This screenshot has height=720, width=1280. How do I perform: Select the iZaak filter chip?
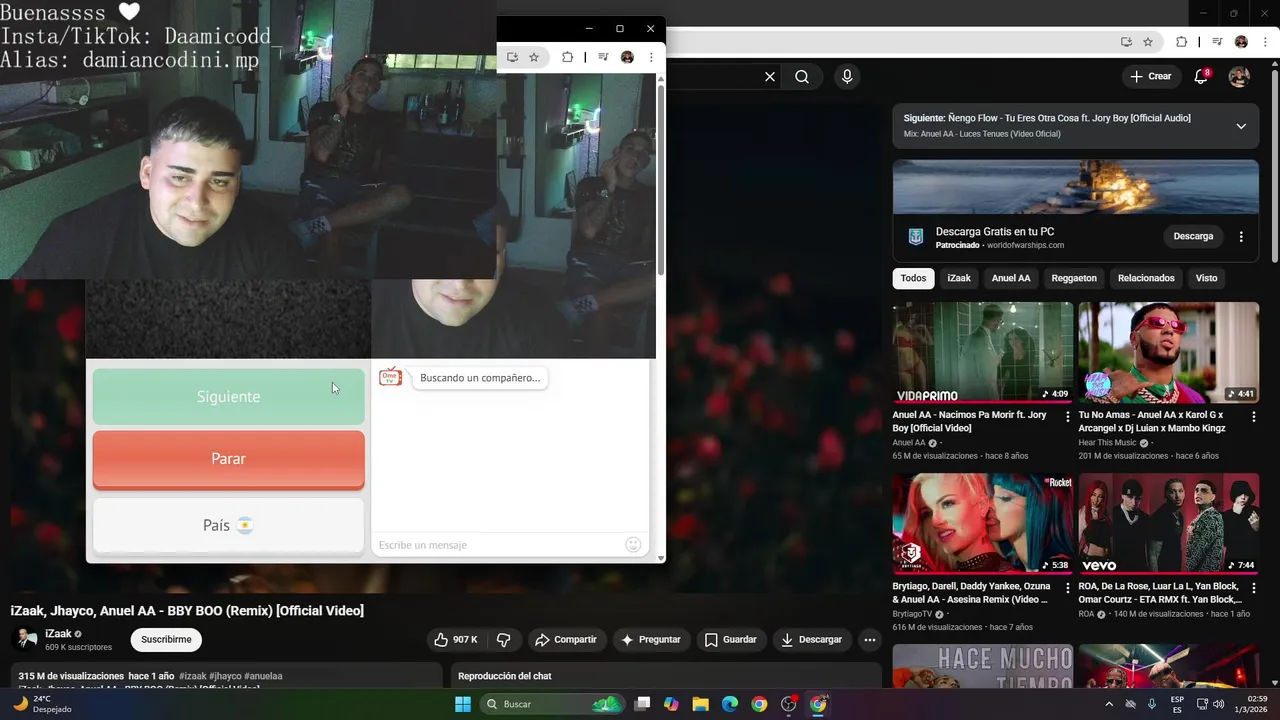point(959,278)
